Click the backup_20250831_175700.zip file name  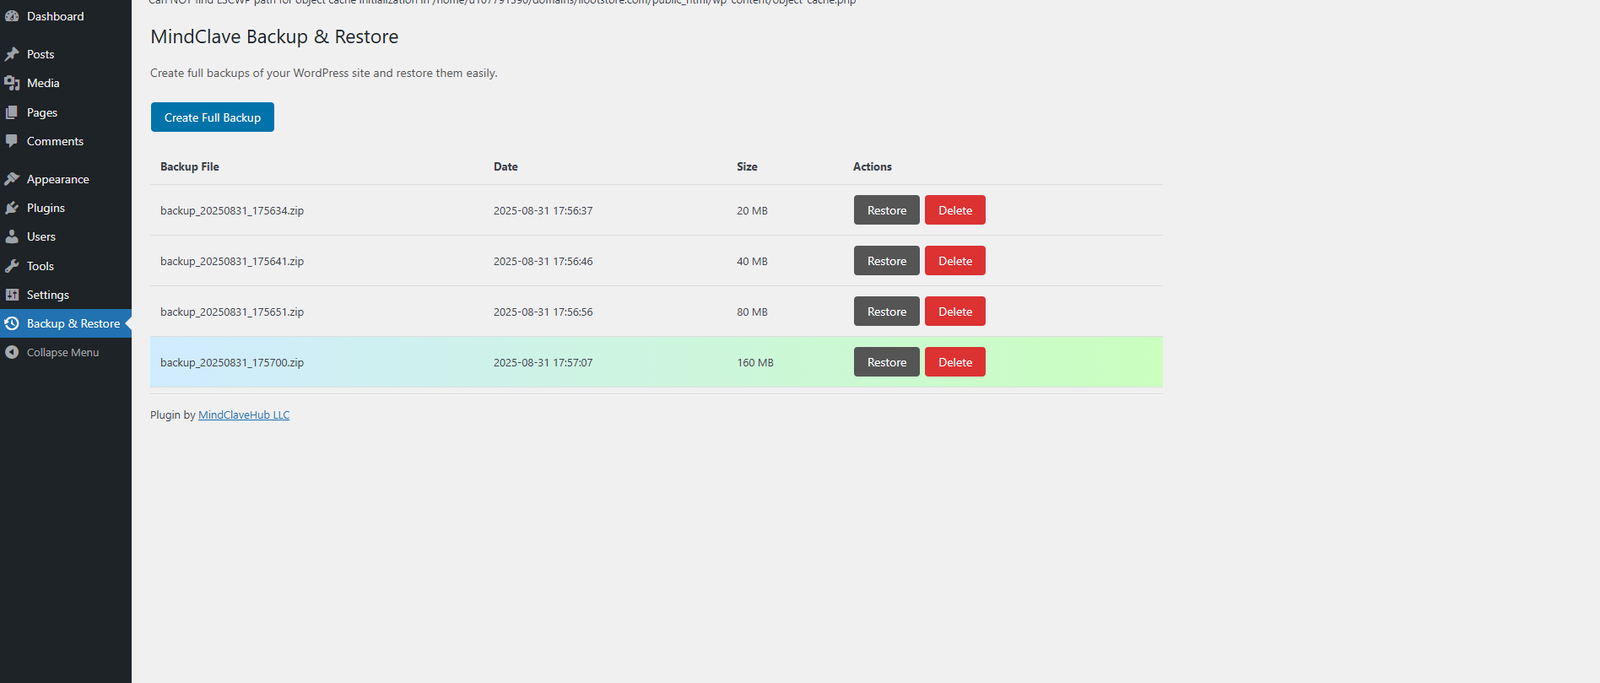tap(232, 363)
